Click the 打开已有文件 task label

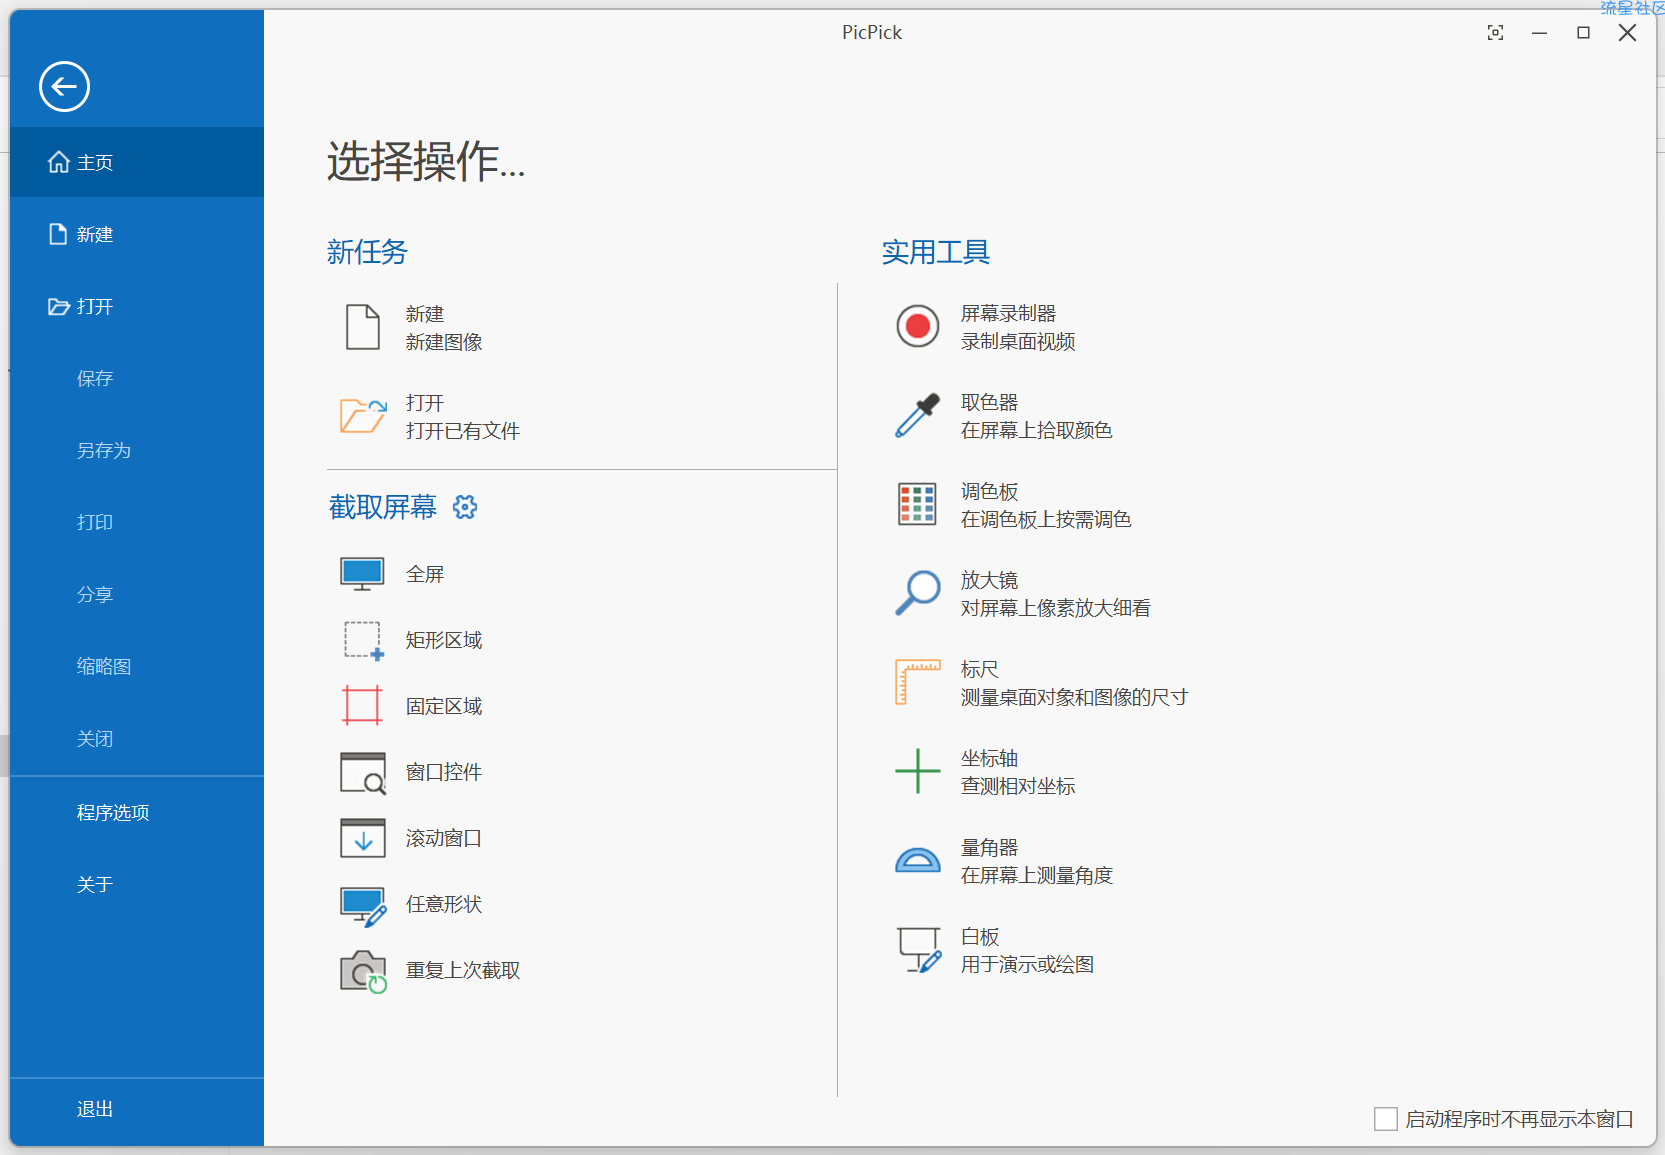pos(463,431)
